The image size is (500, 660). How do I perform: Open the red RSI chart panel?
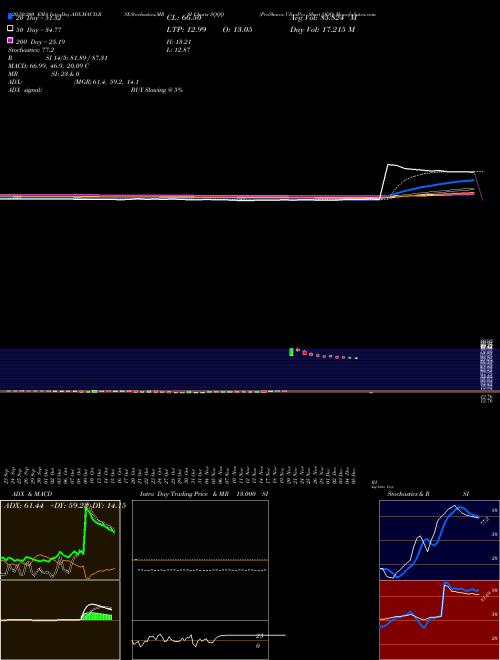tap(439, 620)
